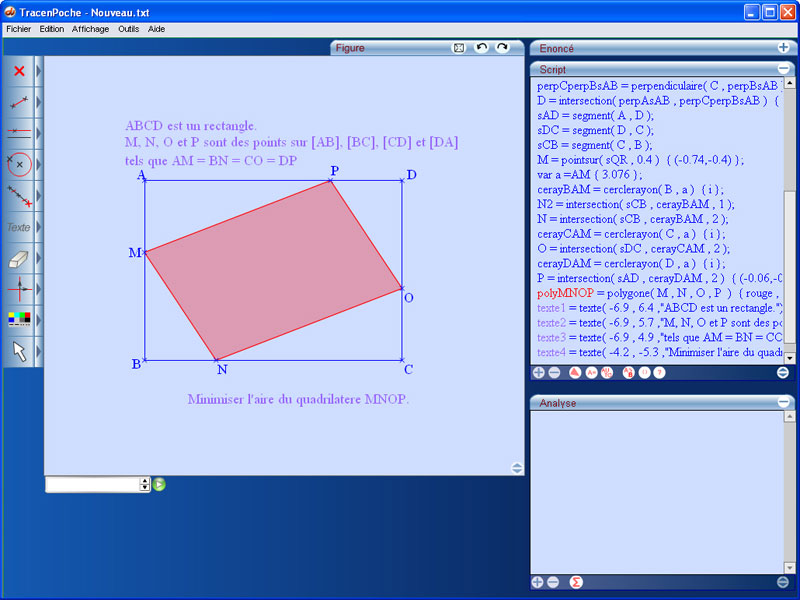Click the Figure view scrollbar arrow
800x600 pixels.
(x=517, y=467)
